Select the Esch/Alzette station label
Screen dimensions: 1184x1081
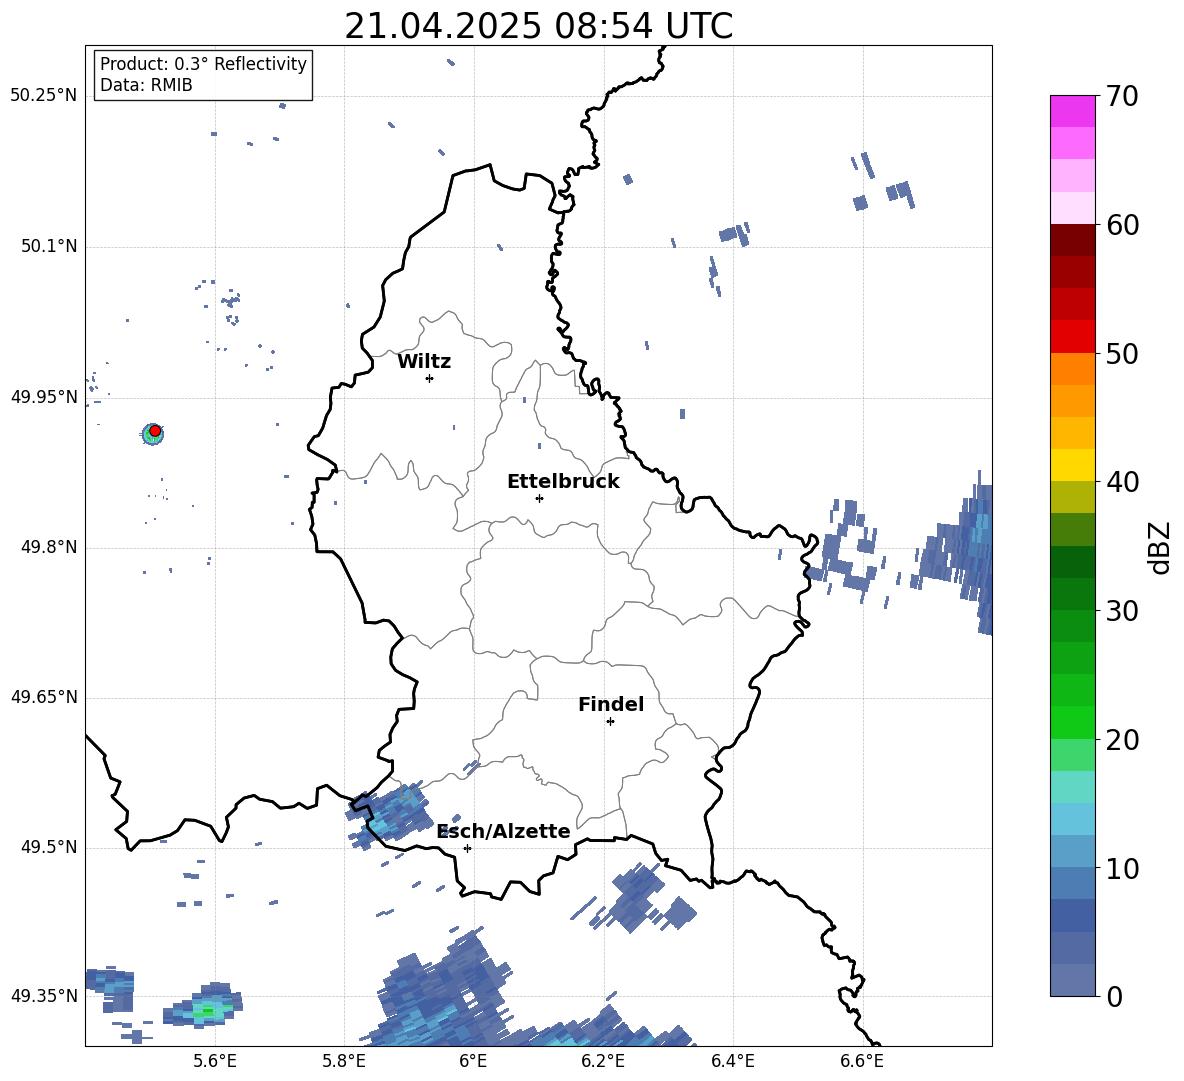(504, 831)
